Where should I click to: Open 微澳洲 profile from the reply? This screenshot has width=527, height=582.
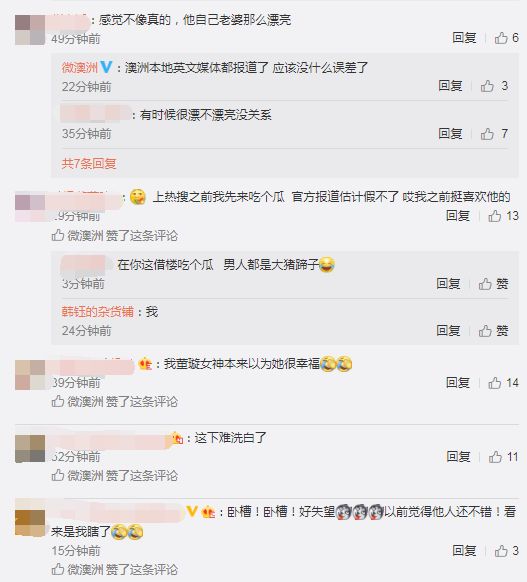(79, 68)
